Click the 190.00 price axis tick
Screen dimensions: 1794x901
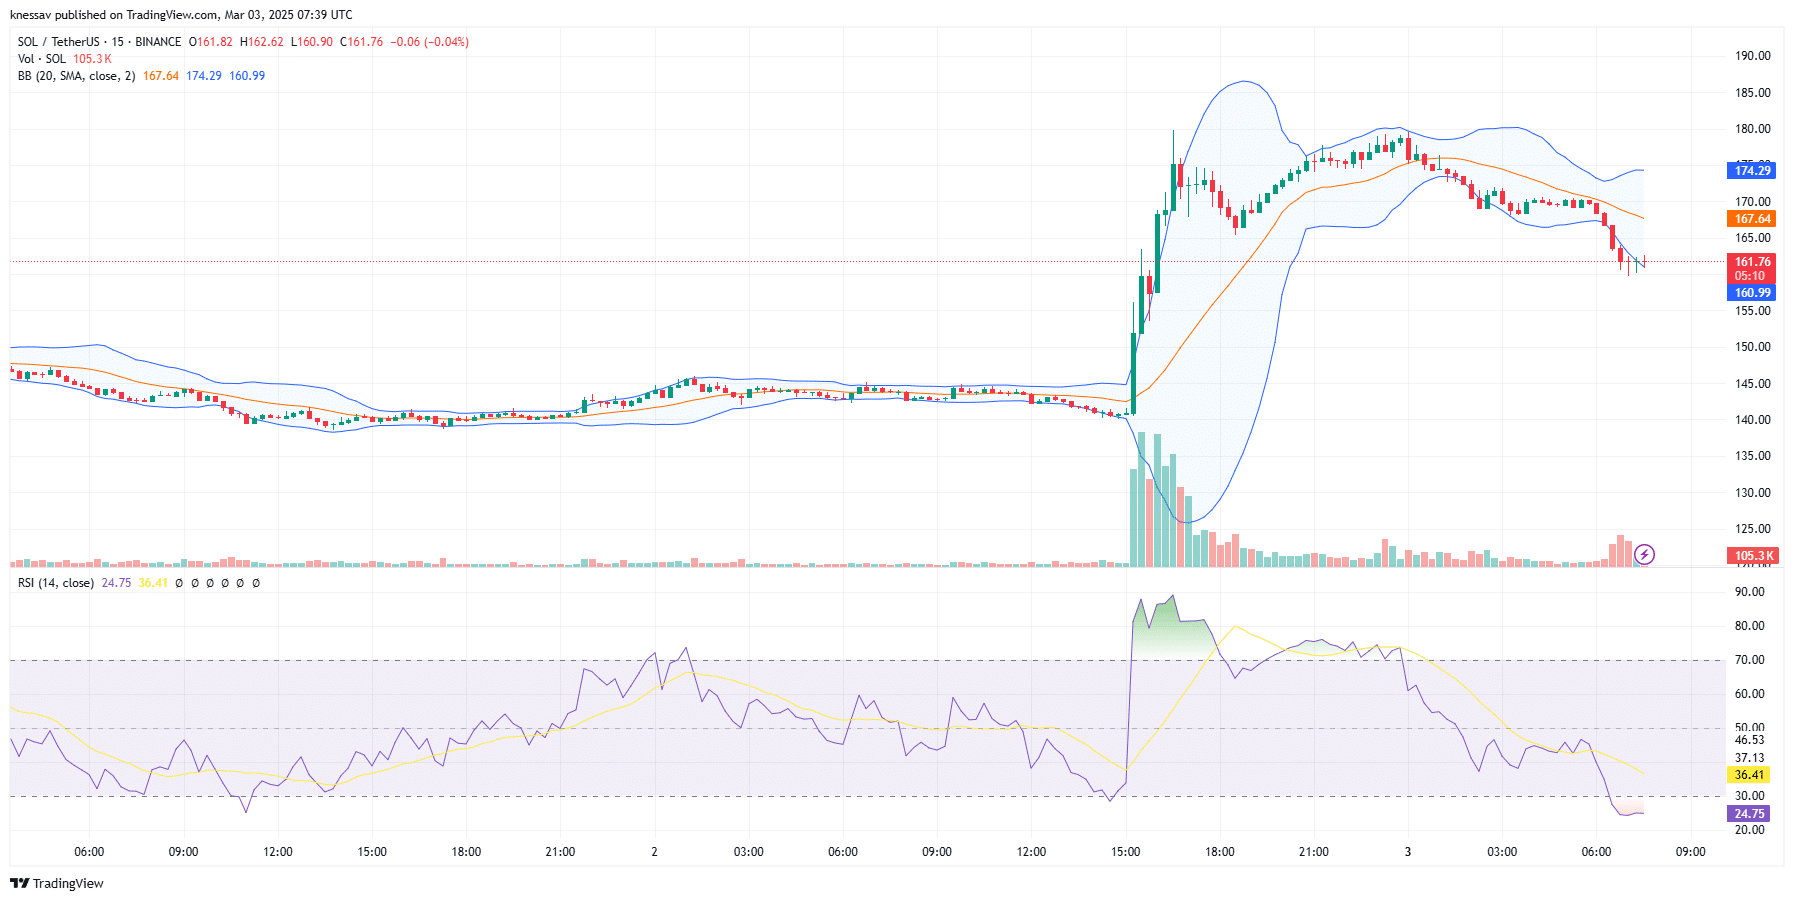1752,56
